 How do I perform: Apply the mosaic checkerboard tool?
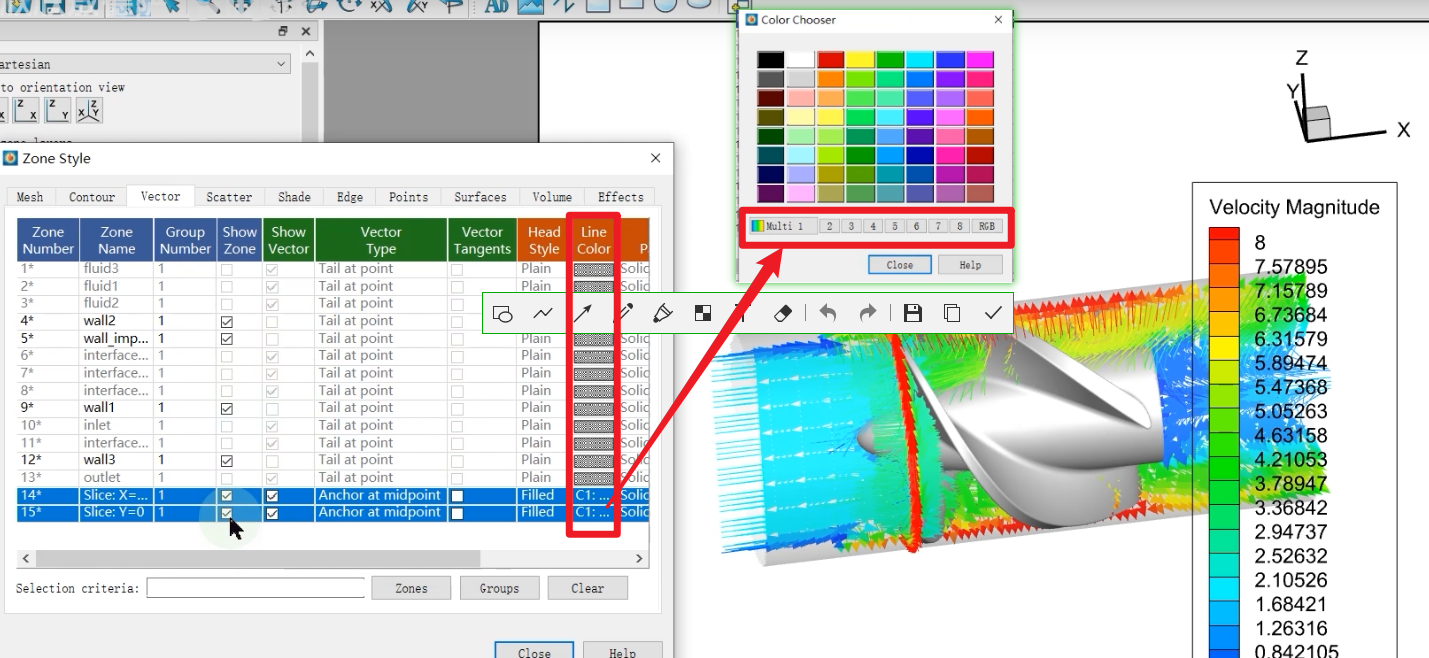[x=703, y=314]
